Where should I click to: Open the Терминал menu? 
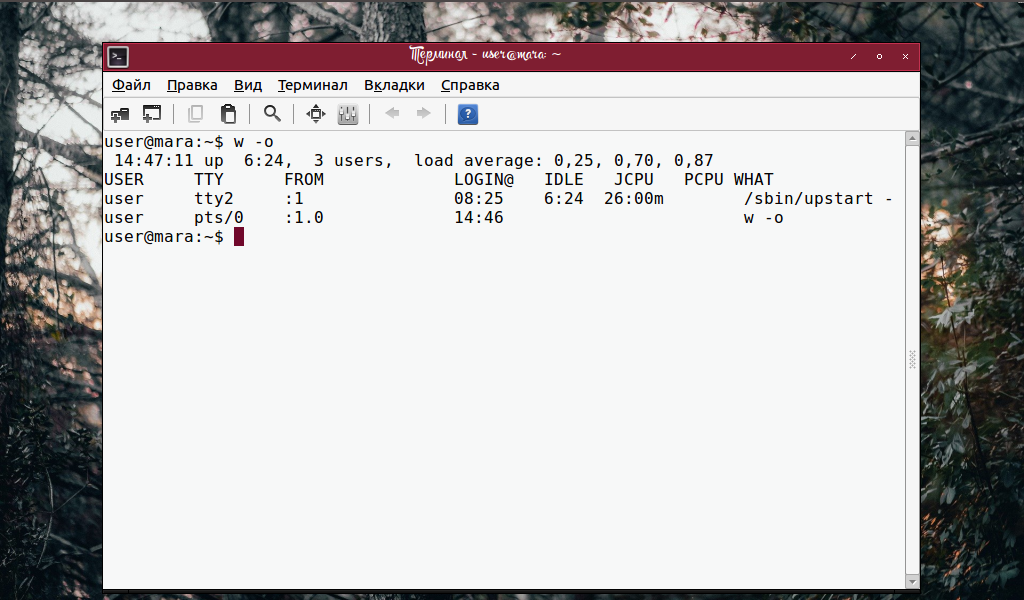[311, 85]
